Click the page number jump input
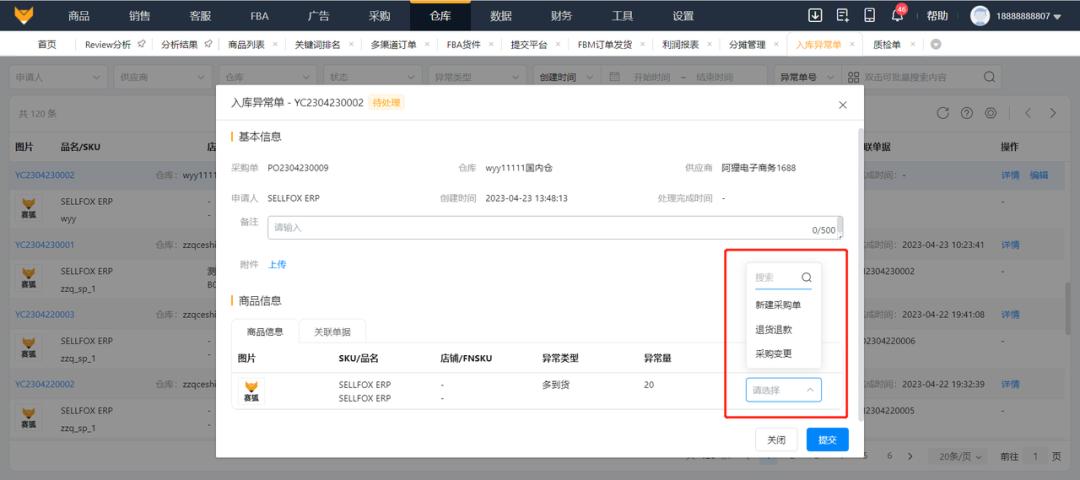This screenshot has height=480, width=1080. 1035,456
